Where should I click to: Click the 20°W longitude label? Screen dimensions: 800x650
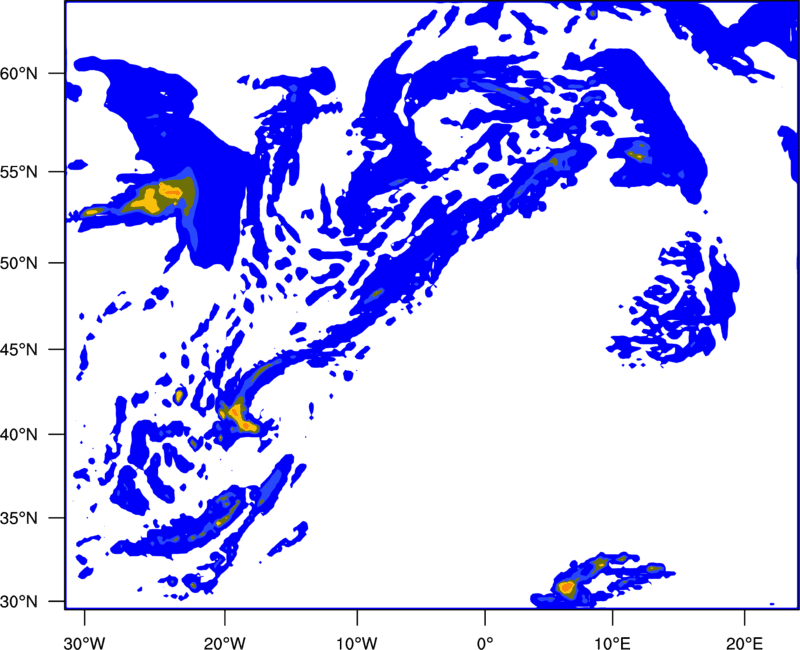click(x=224, y=643)
